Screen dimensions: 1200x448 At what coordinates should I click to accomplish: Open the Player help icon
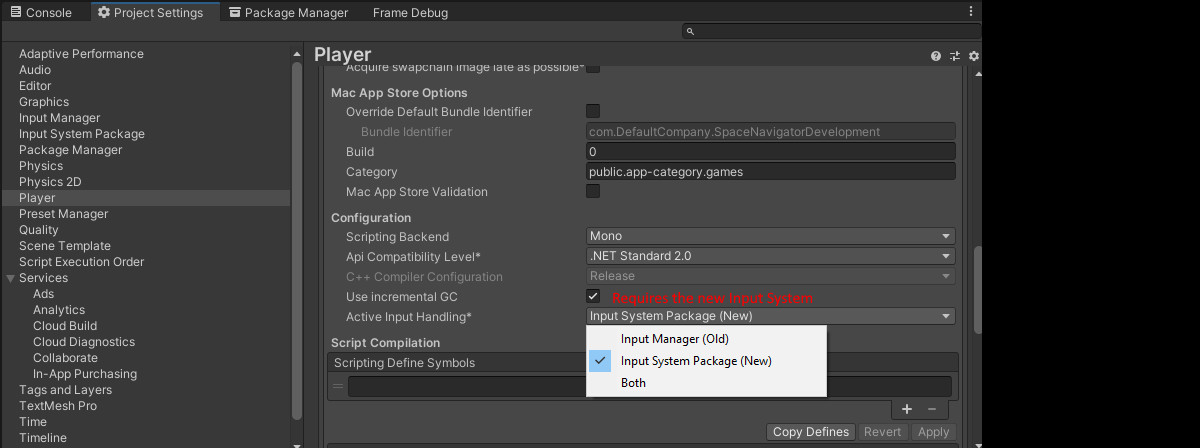point(936,56)
